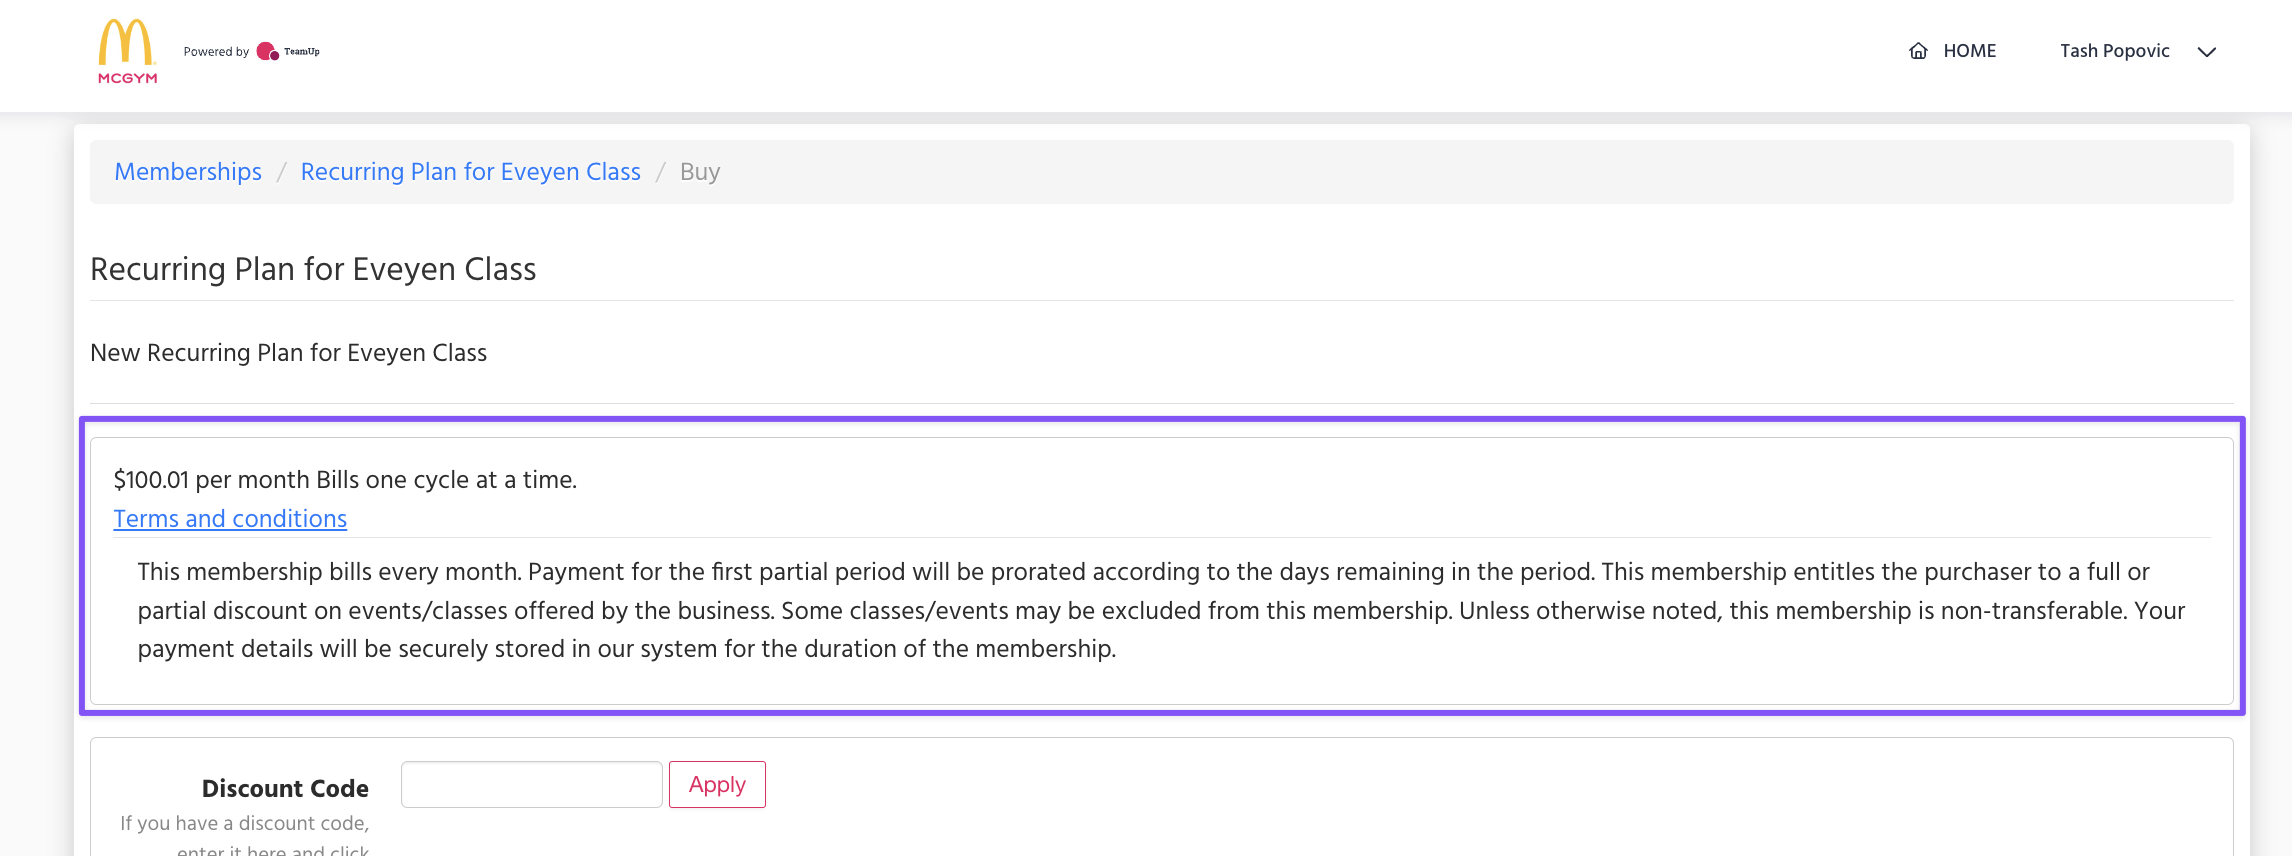Open the HOME navigation item

tap(1969, 51)
